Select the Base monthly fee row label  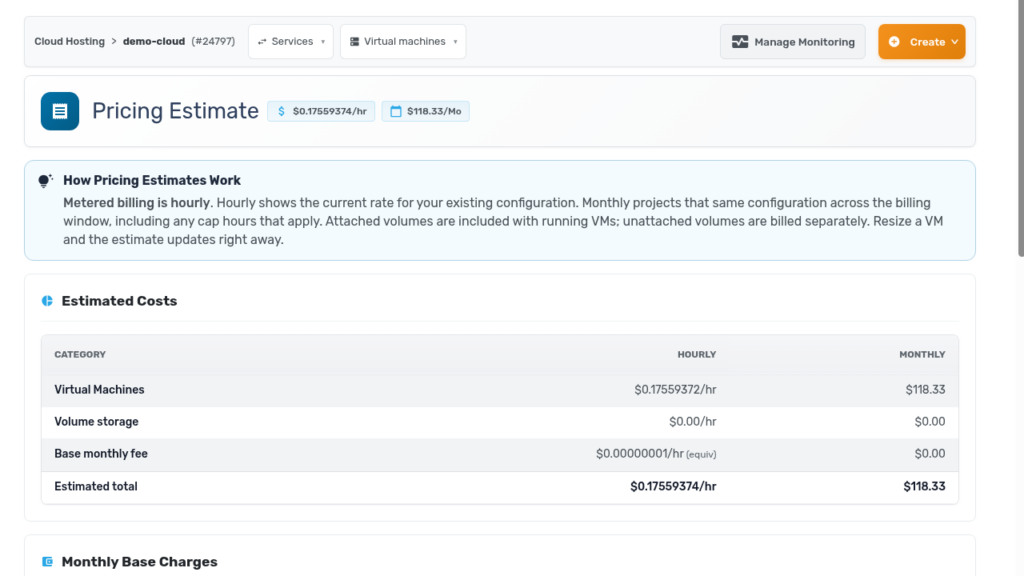pyautogui.click(x=101, y=454)
